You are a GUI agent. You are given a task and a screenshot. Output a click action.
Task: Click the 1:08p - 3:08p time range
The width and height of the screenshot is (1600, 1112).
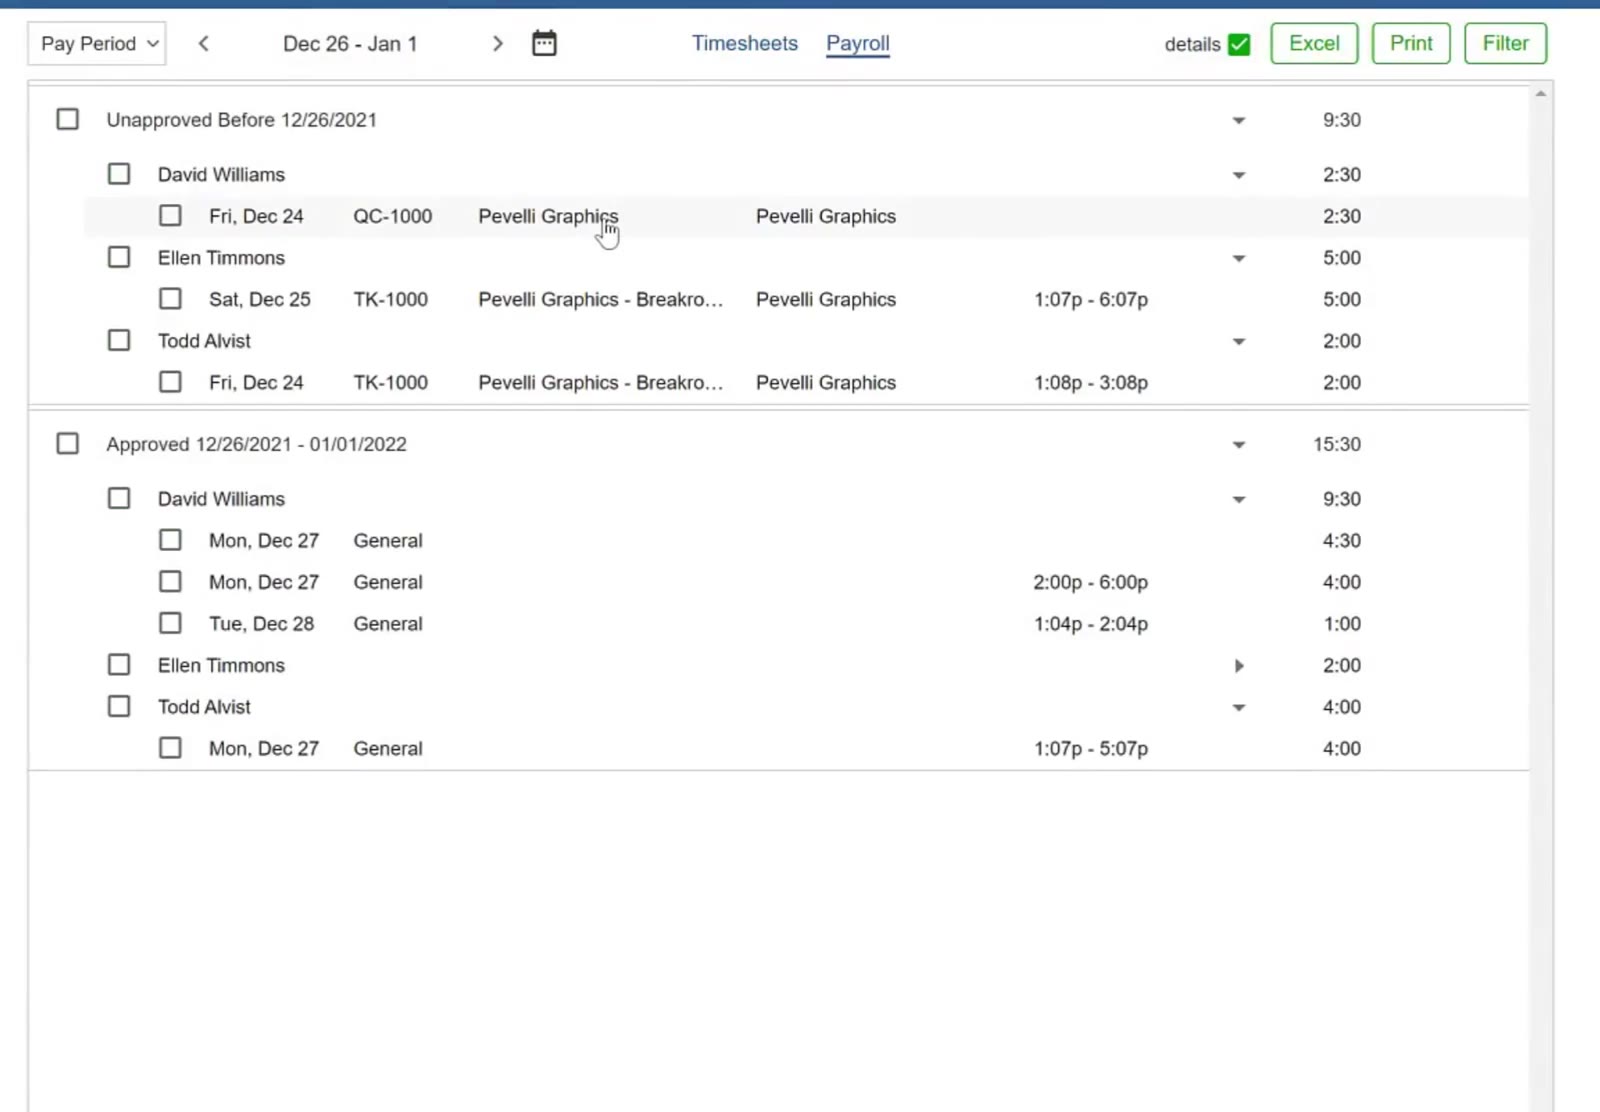1091,382
